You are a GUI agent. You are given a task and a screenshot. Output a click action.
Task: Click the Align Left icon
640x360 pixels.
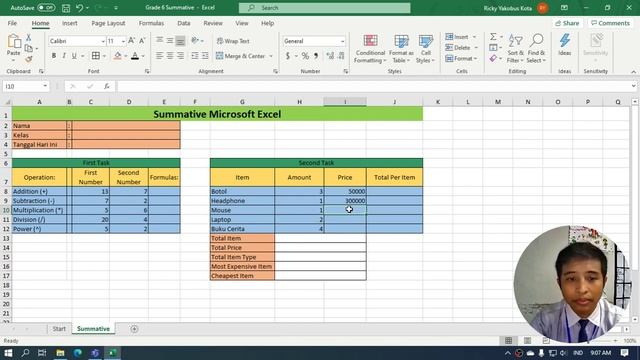pyautogui.click(x=160, y=56)
